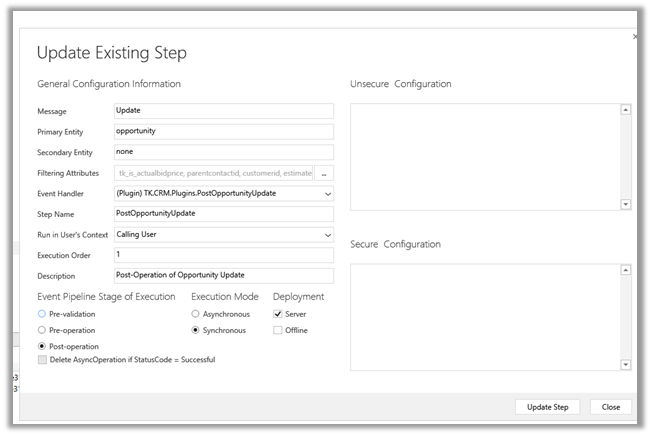Click Secure Configuration scroll down arrow
Screen dimensions: 650x435
click(625, 364)
